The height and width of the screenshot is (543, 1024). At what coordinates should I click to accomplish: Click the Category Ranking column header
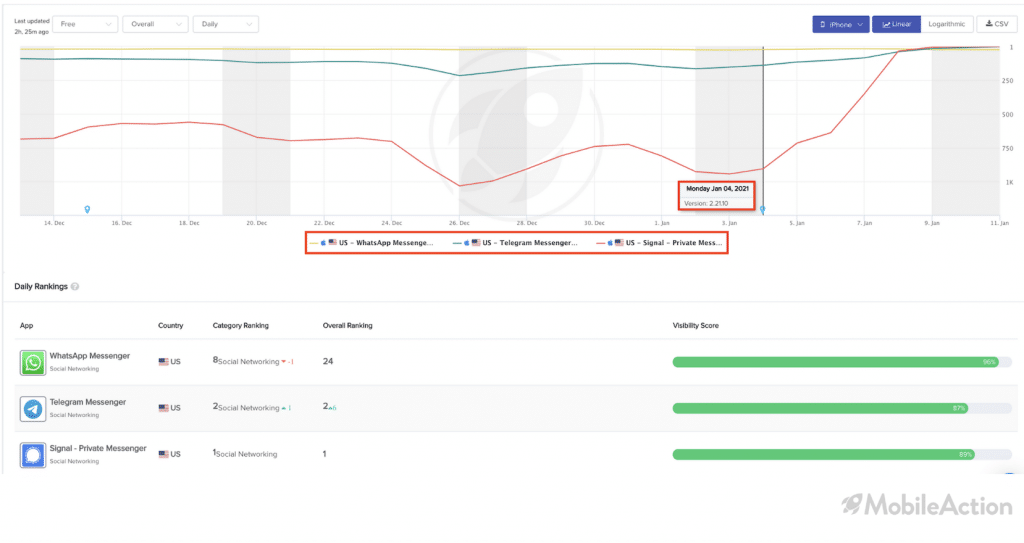pyautogui.click(x=240, y=325)
